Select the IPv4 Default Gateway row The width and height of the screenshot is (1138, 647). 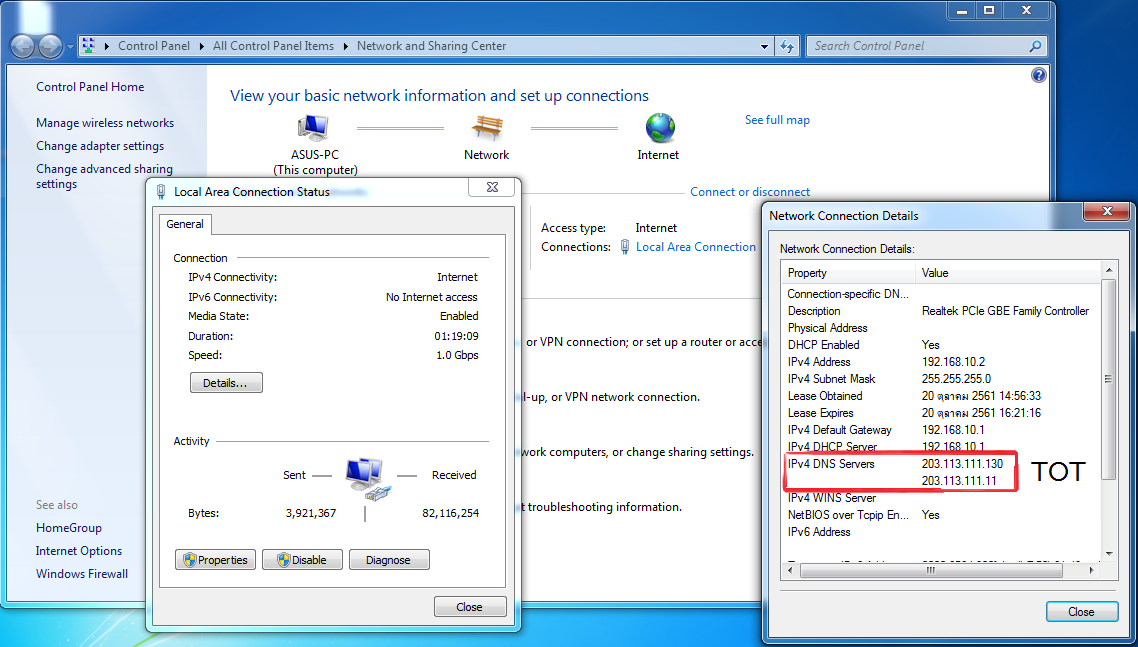(940, 430)
